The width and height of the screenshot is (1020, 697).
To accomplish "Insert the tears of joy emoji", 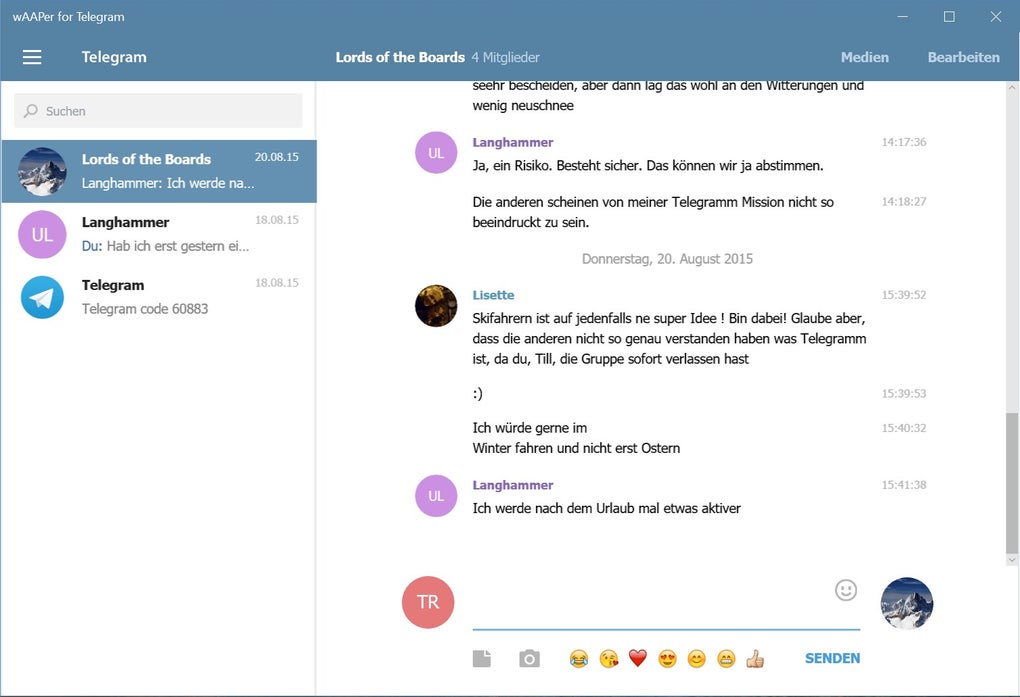I will (578, 659).
